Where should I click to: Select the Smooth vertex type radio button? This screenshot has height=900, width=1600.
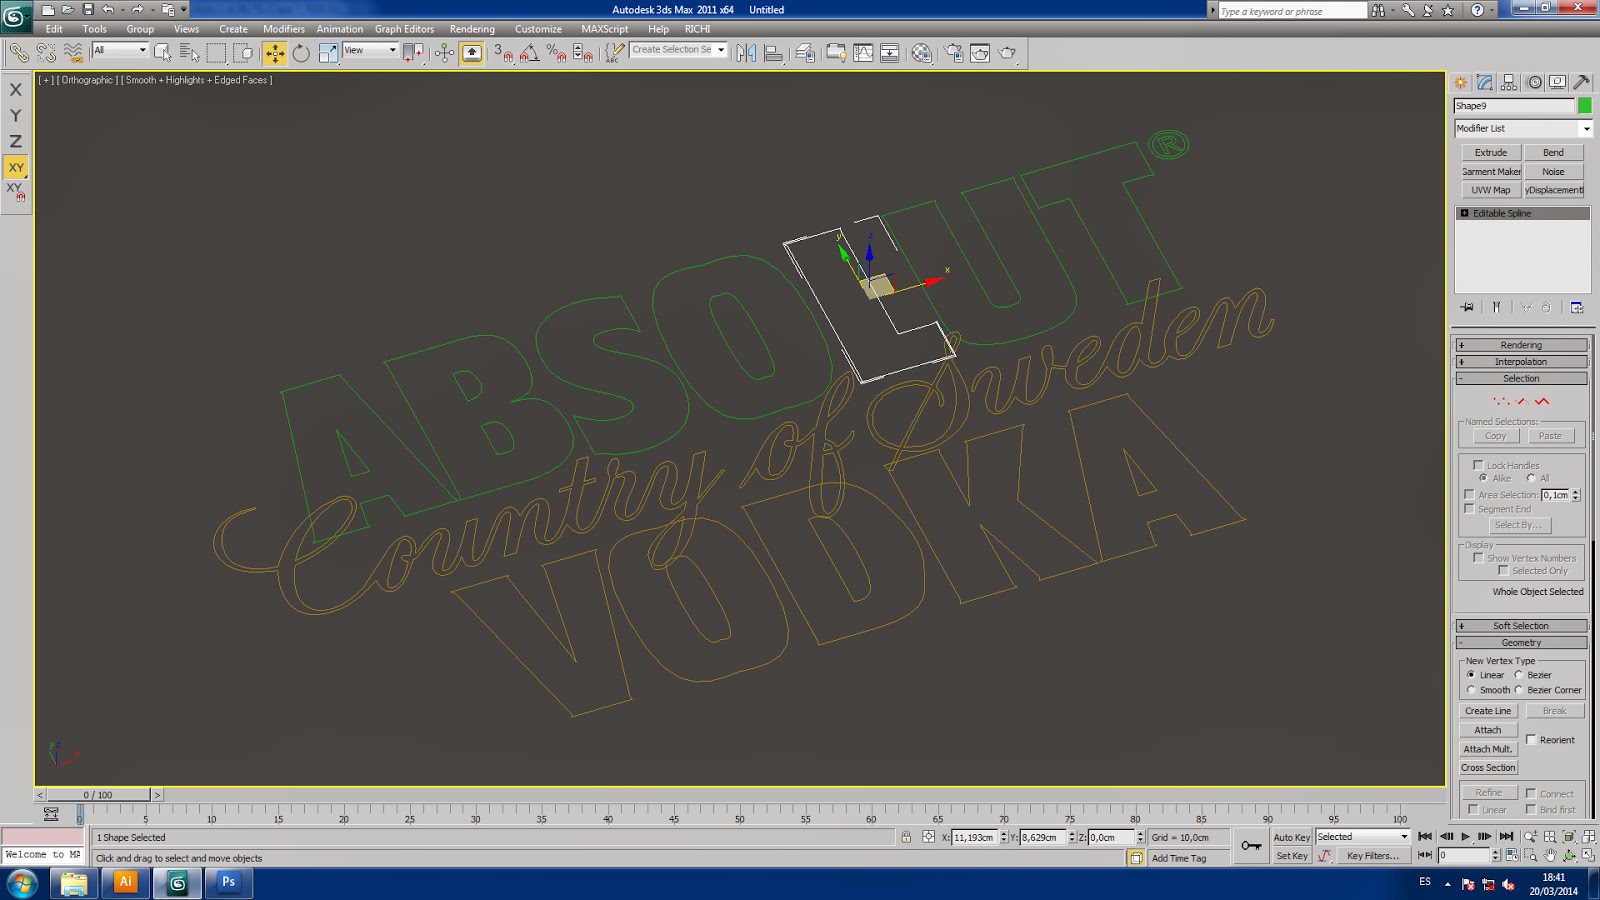[1470, 690]
